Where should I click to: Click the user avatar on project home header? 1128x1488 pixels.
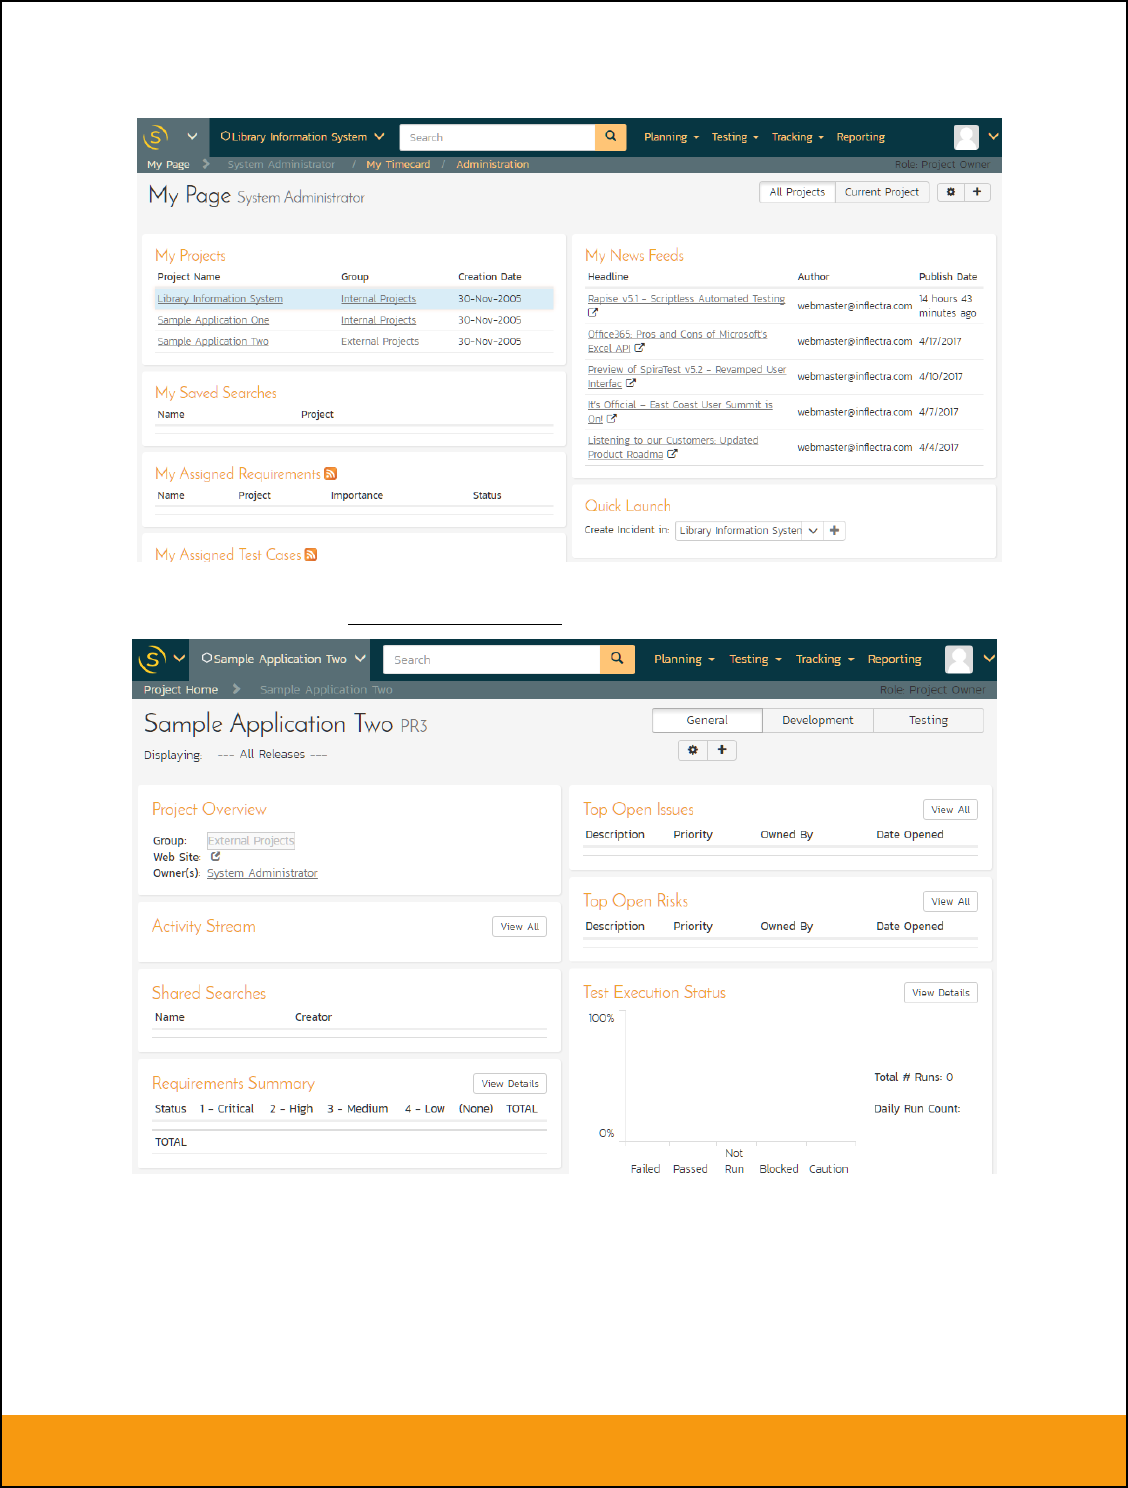coord(959,659)
